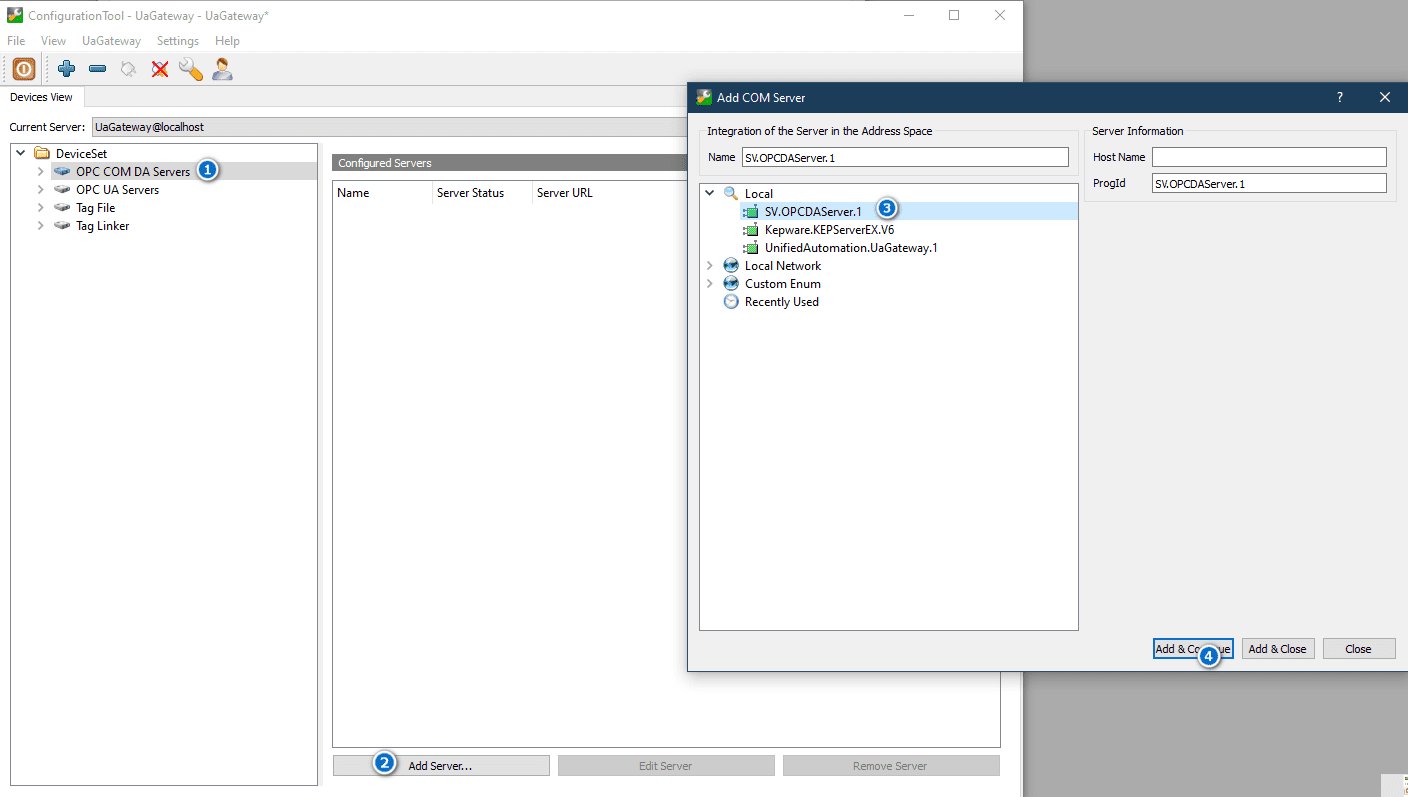Click the Server Status column header

(482, 193)
